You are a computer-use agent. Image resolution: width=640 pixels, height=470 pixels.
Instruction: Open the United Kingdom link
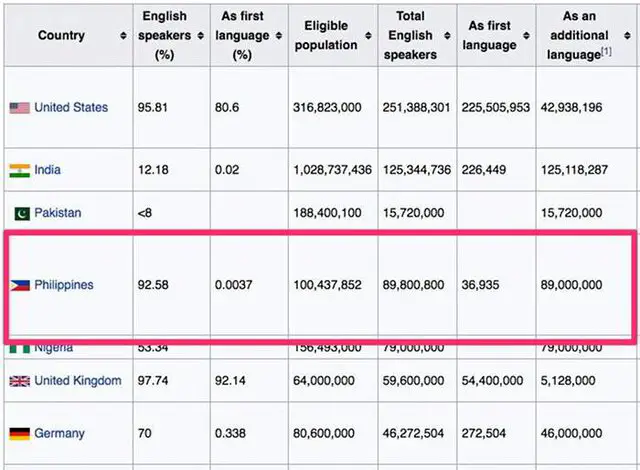pyautogui.click(x=78, y=381)
